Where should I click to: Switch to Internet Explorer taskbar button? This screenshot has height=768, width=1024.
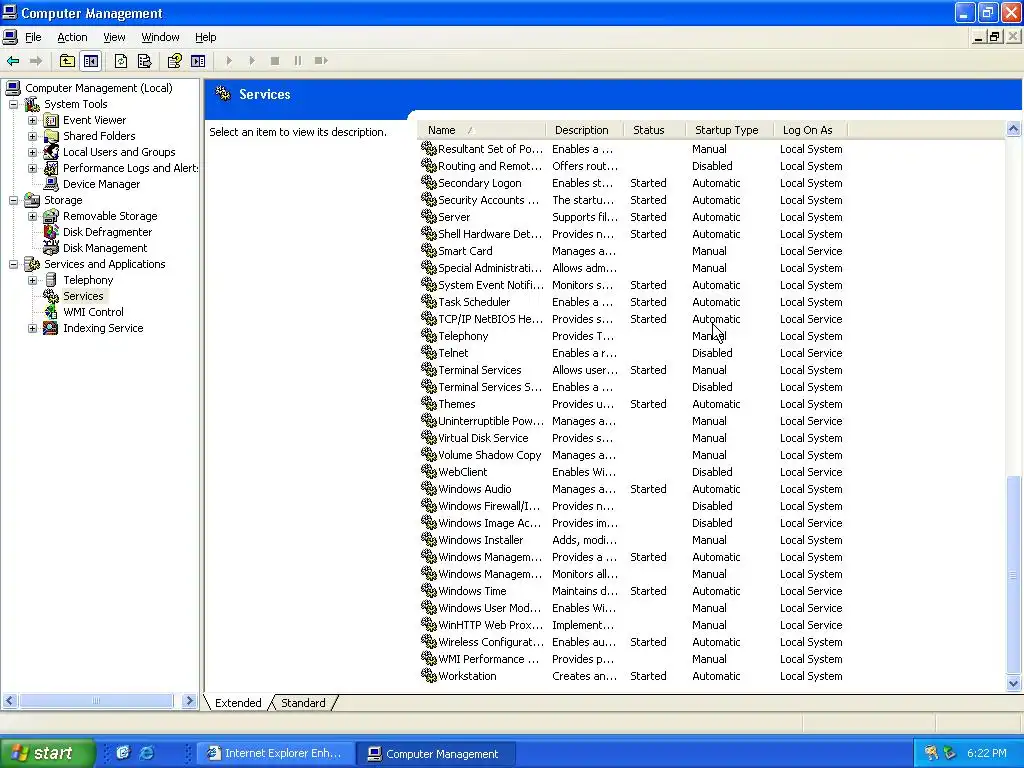tap(276, 753)
